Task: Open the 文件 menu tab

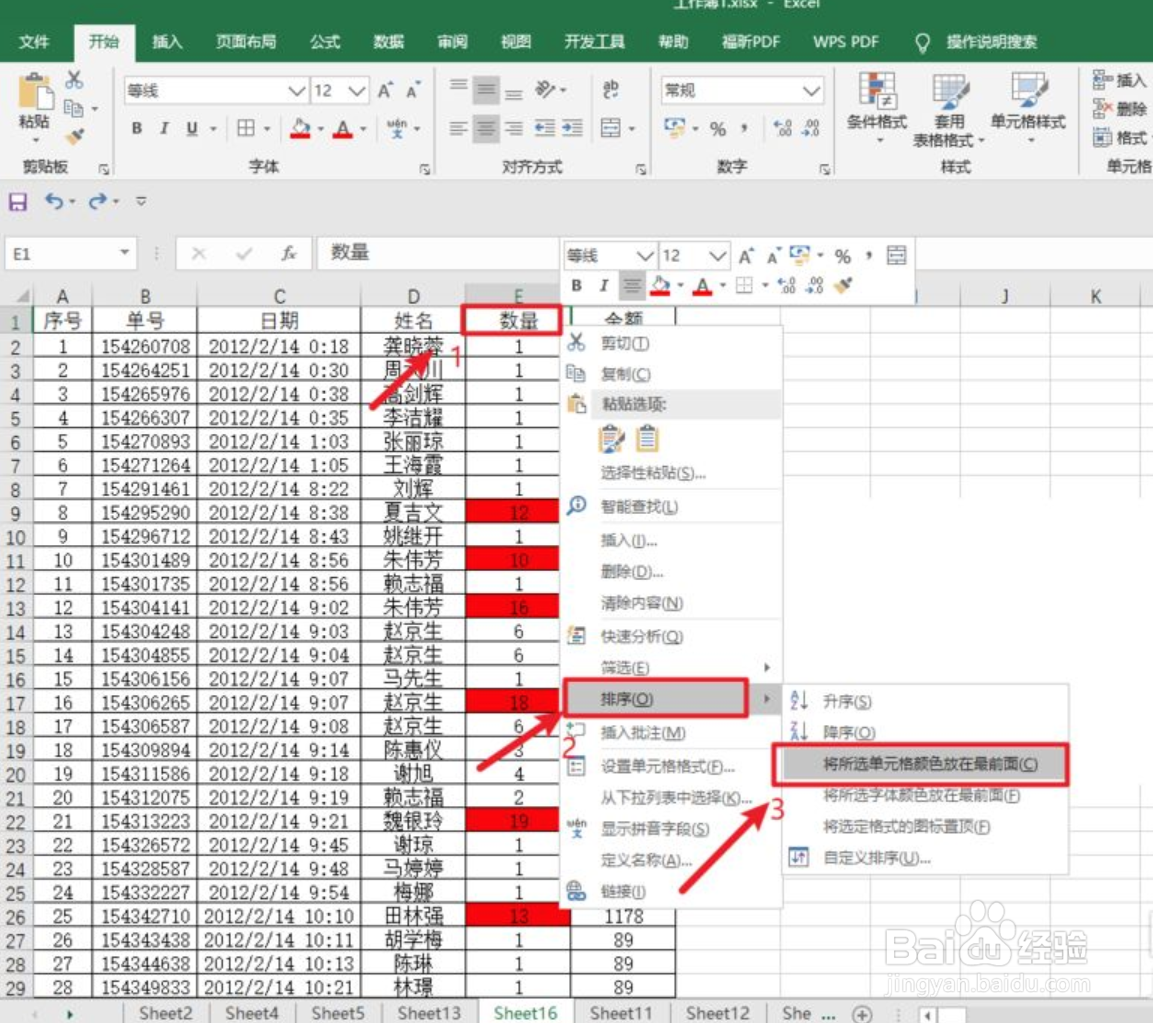Action: [34, 42]
